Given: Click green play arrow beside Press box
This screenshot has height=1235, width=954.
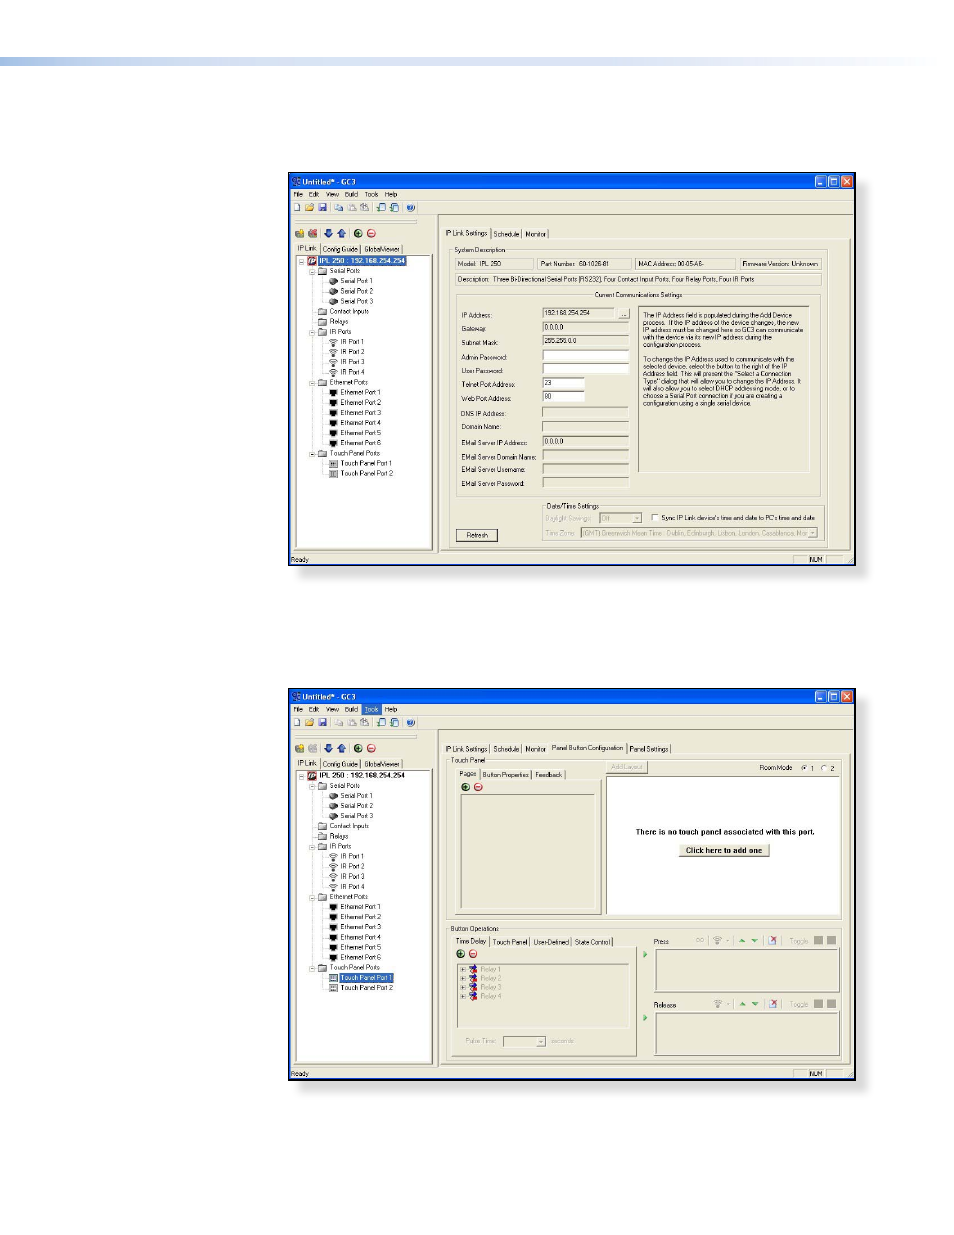Looking at the screenshot, I should pyautogui.click(x=645, y=954).
